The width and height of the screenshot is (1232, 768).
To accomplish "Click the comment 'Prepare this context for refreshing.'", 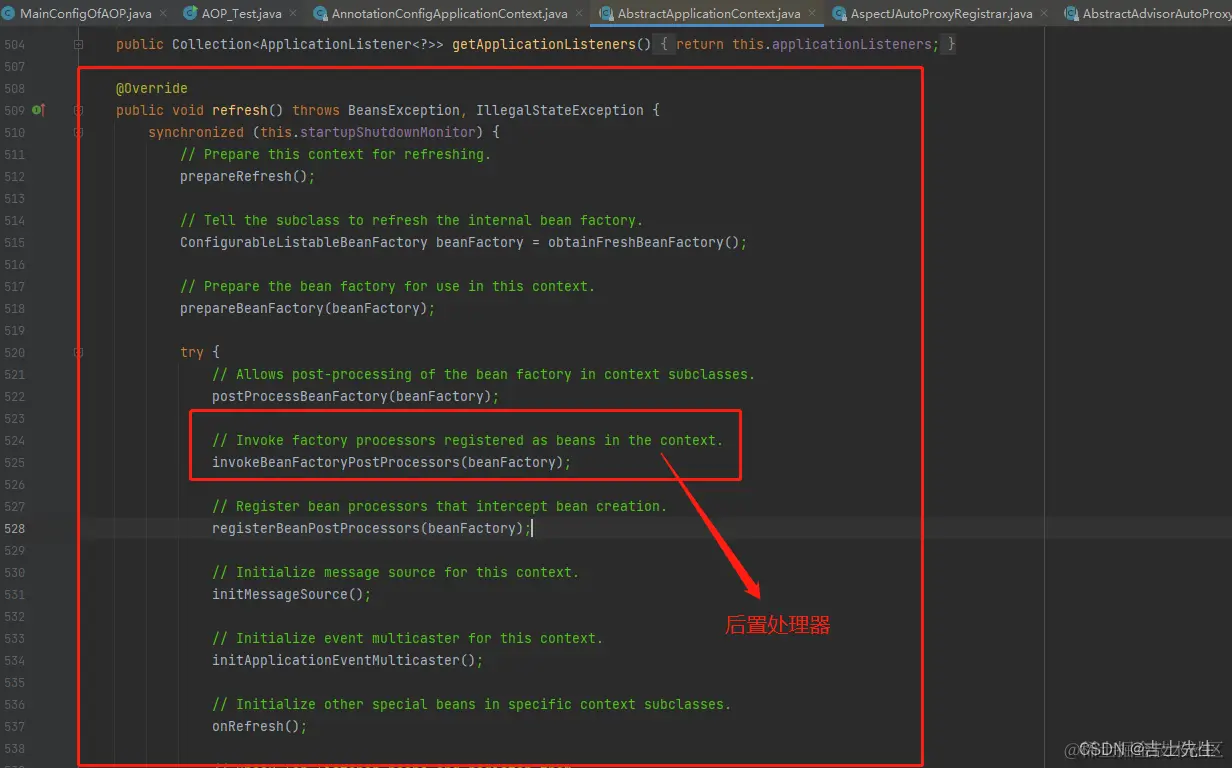I will (336, 154).
